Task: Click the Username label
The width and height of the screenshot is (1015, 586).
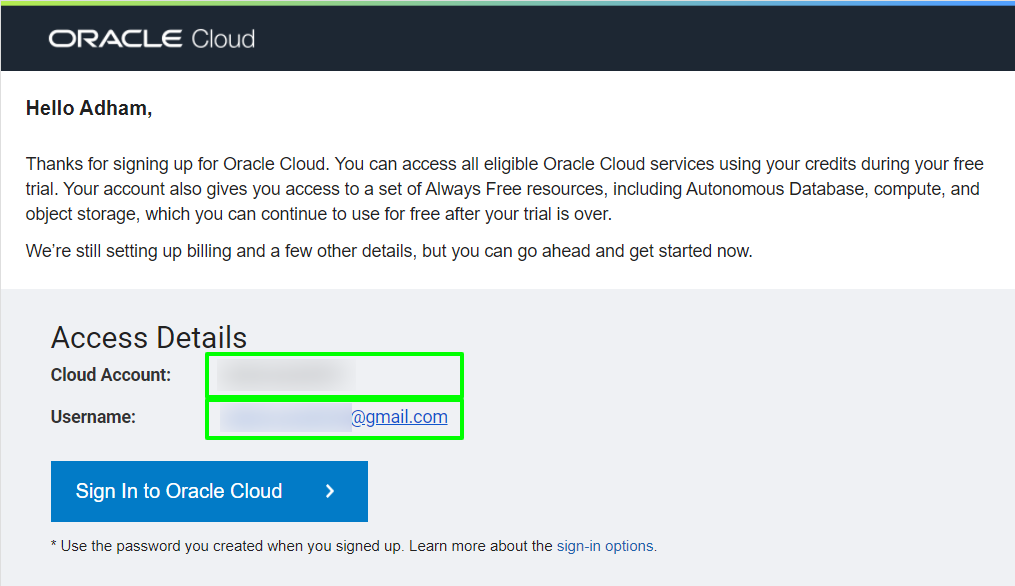Action: (93, 417)
